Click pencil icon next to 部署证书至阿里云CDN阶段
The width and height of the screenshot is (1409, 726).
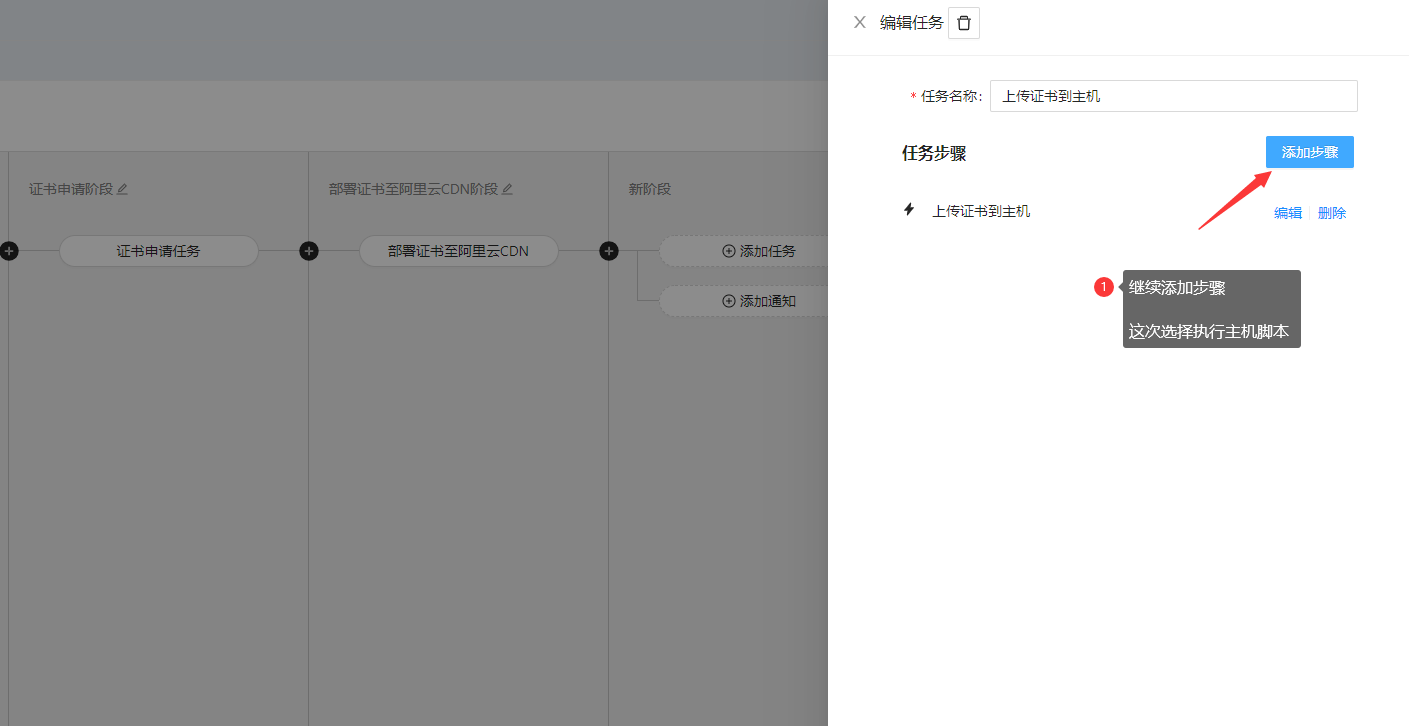[507, 189]
